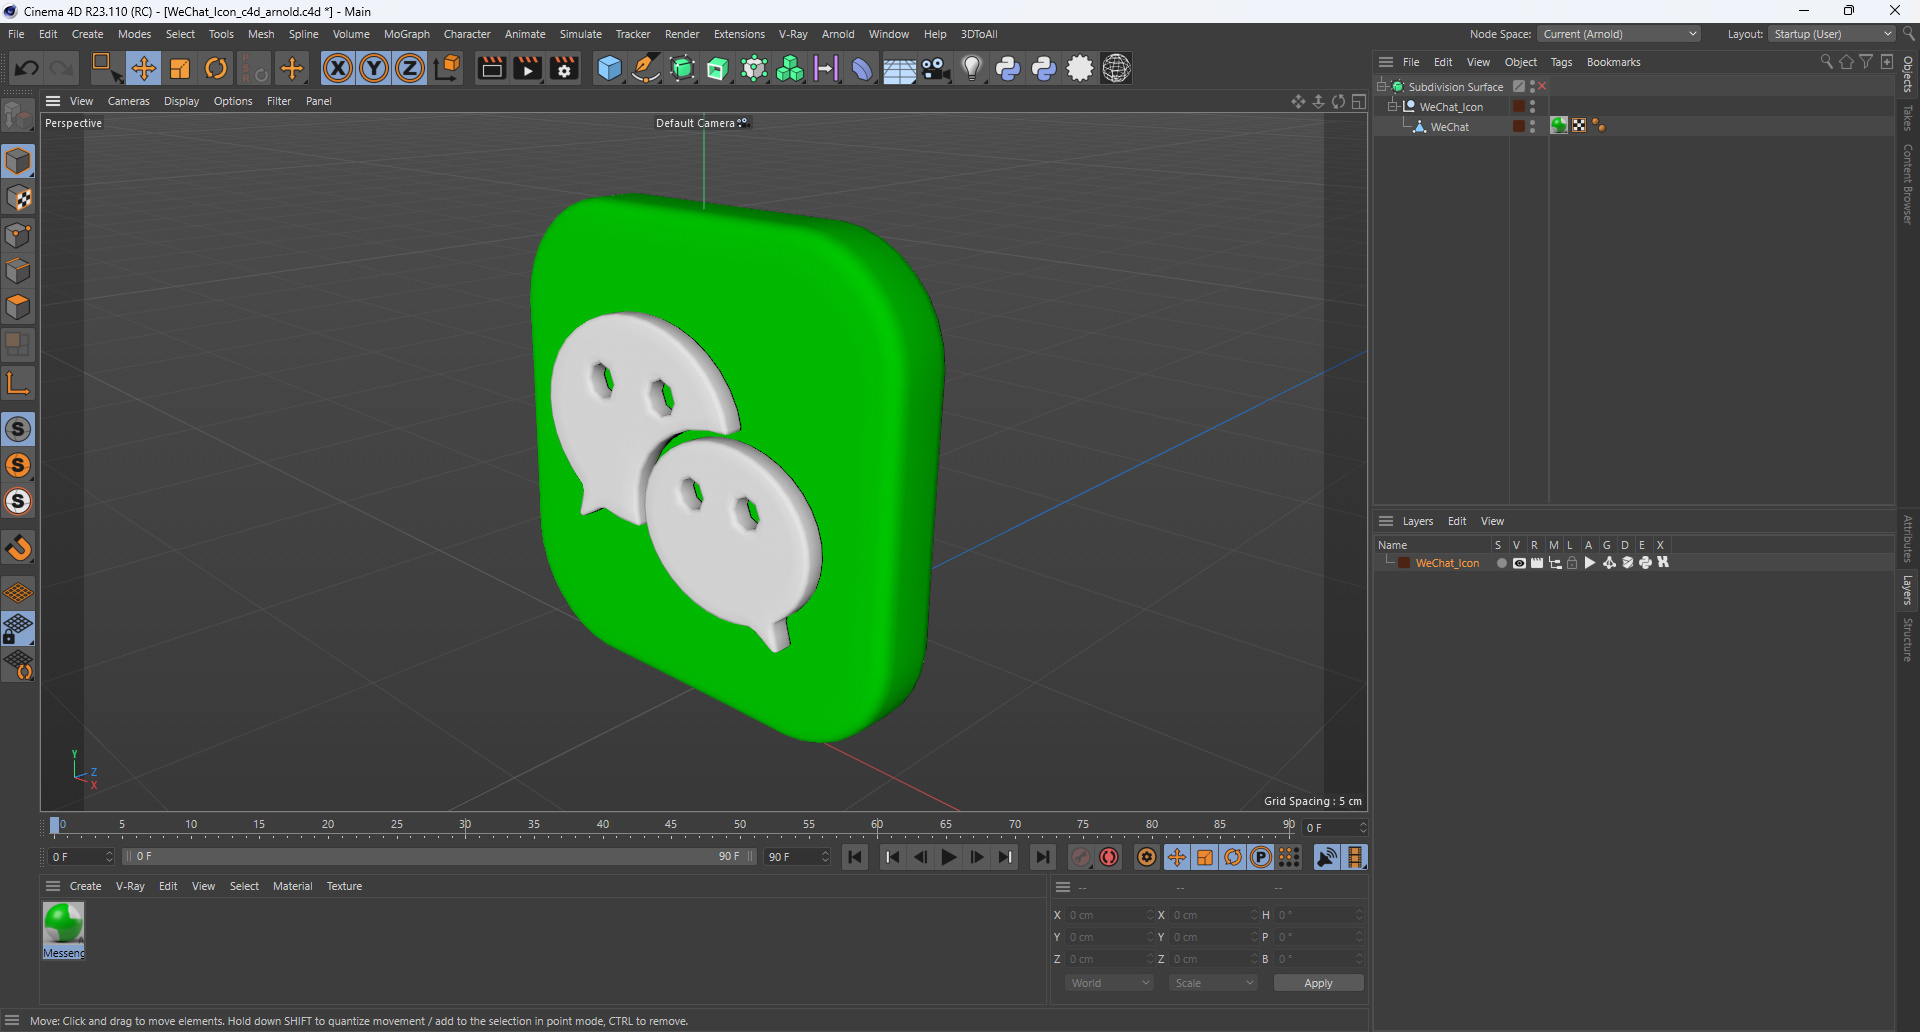Toggle WeChat_Icon layer lock
This screenshot has height=1032, width=1920.
tap(1572, 563)
